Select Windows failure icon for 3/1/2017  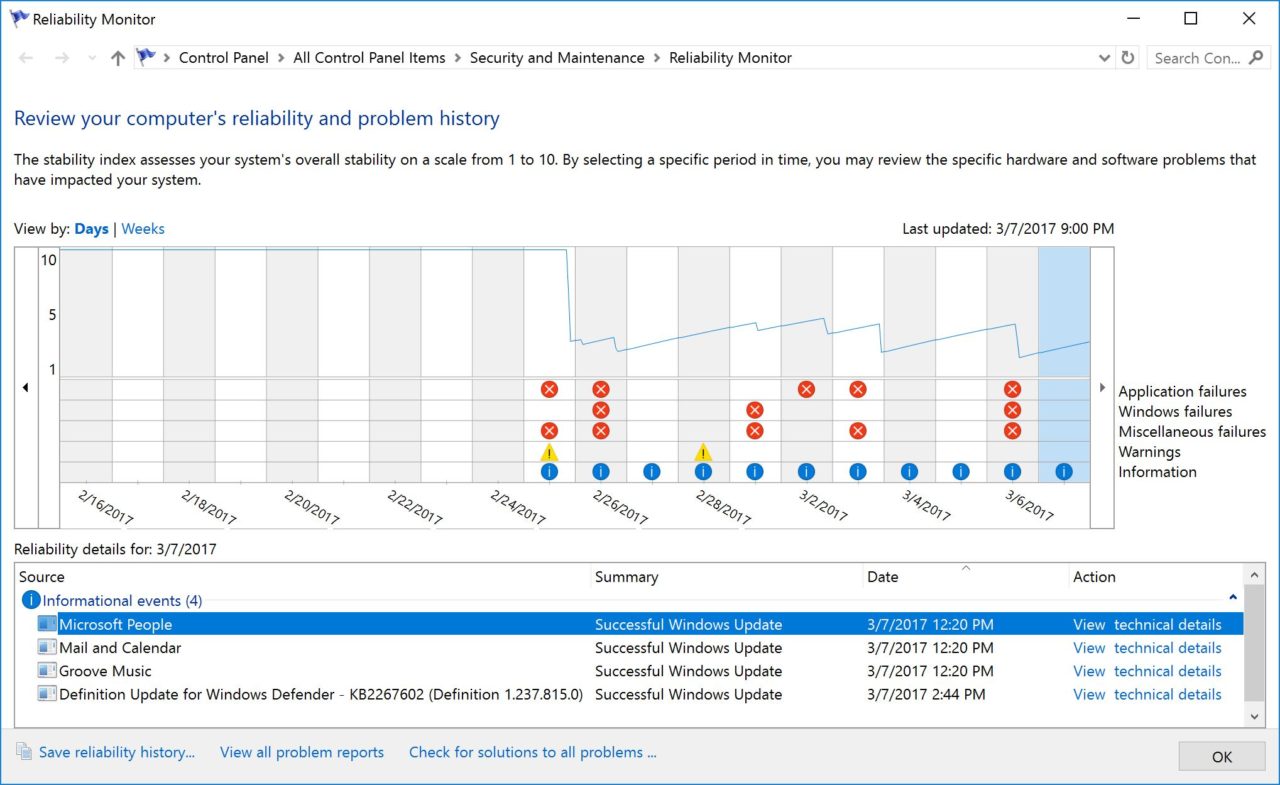755,410
